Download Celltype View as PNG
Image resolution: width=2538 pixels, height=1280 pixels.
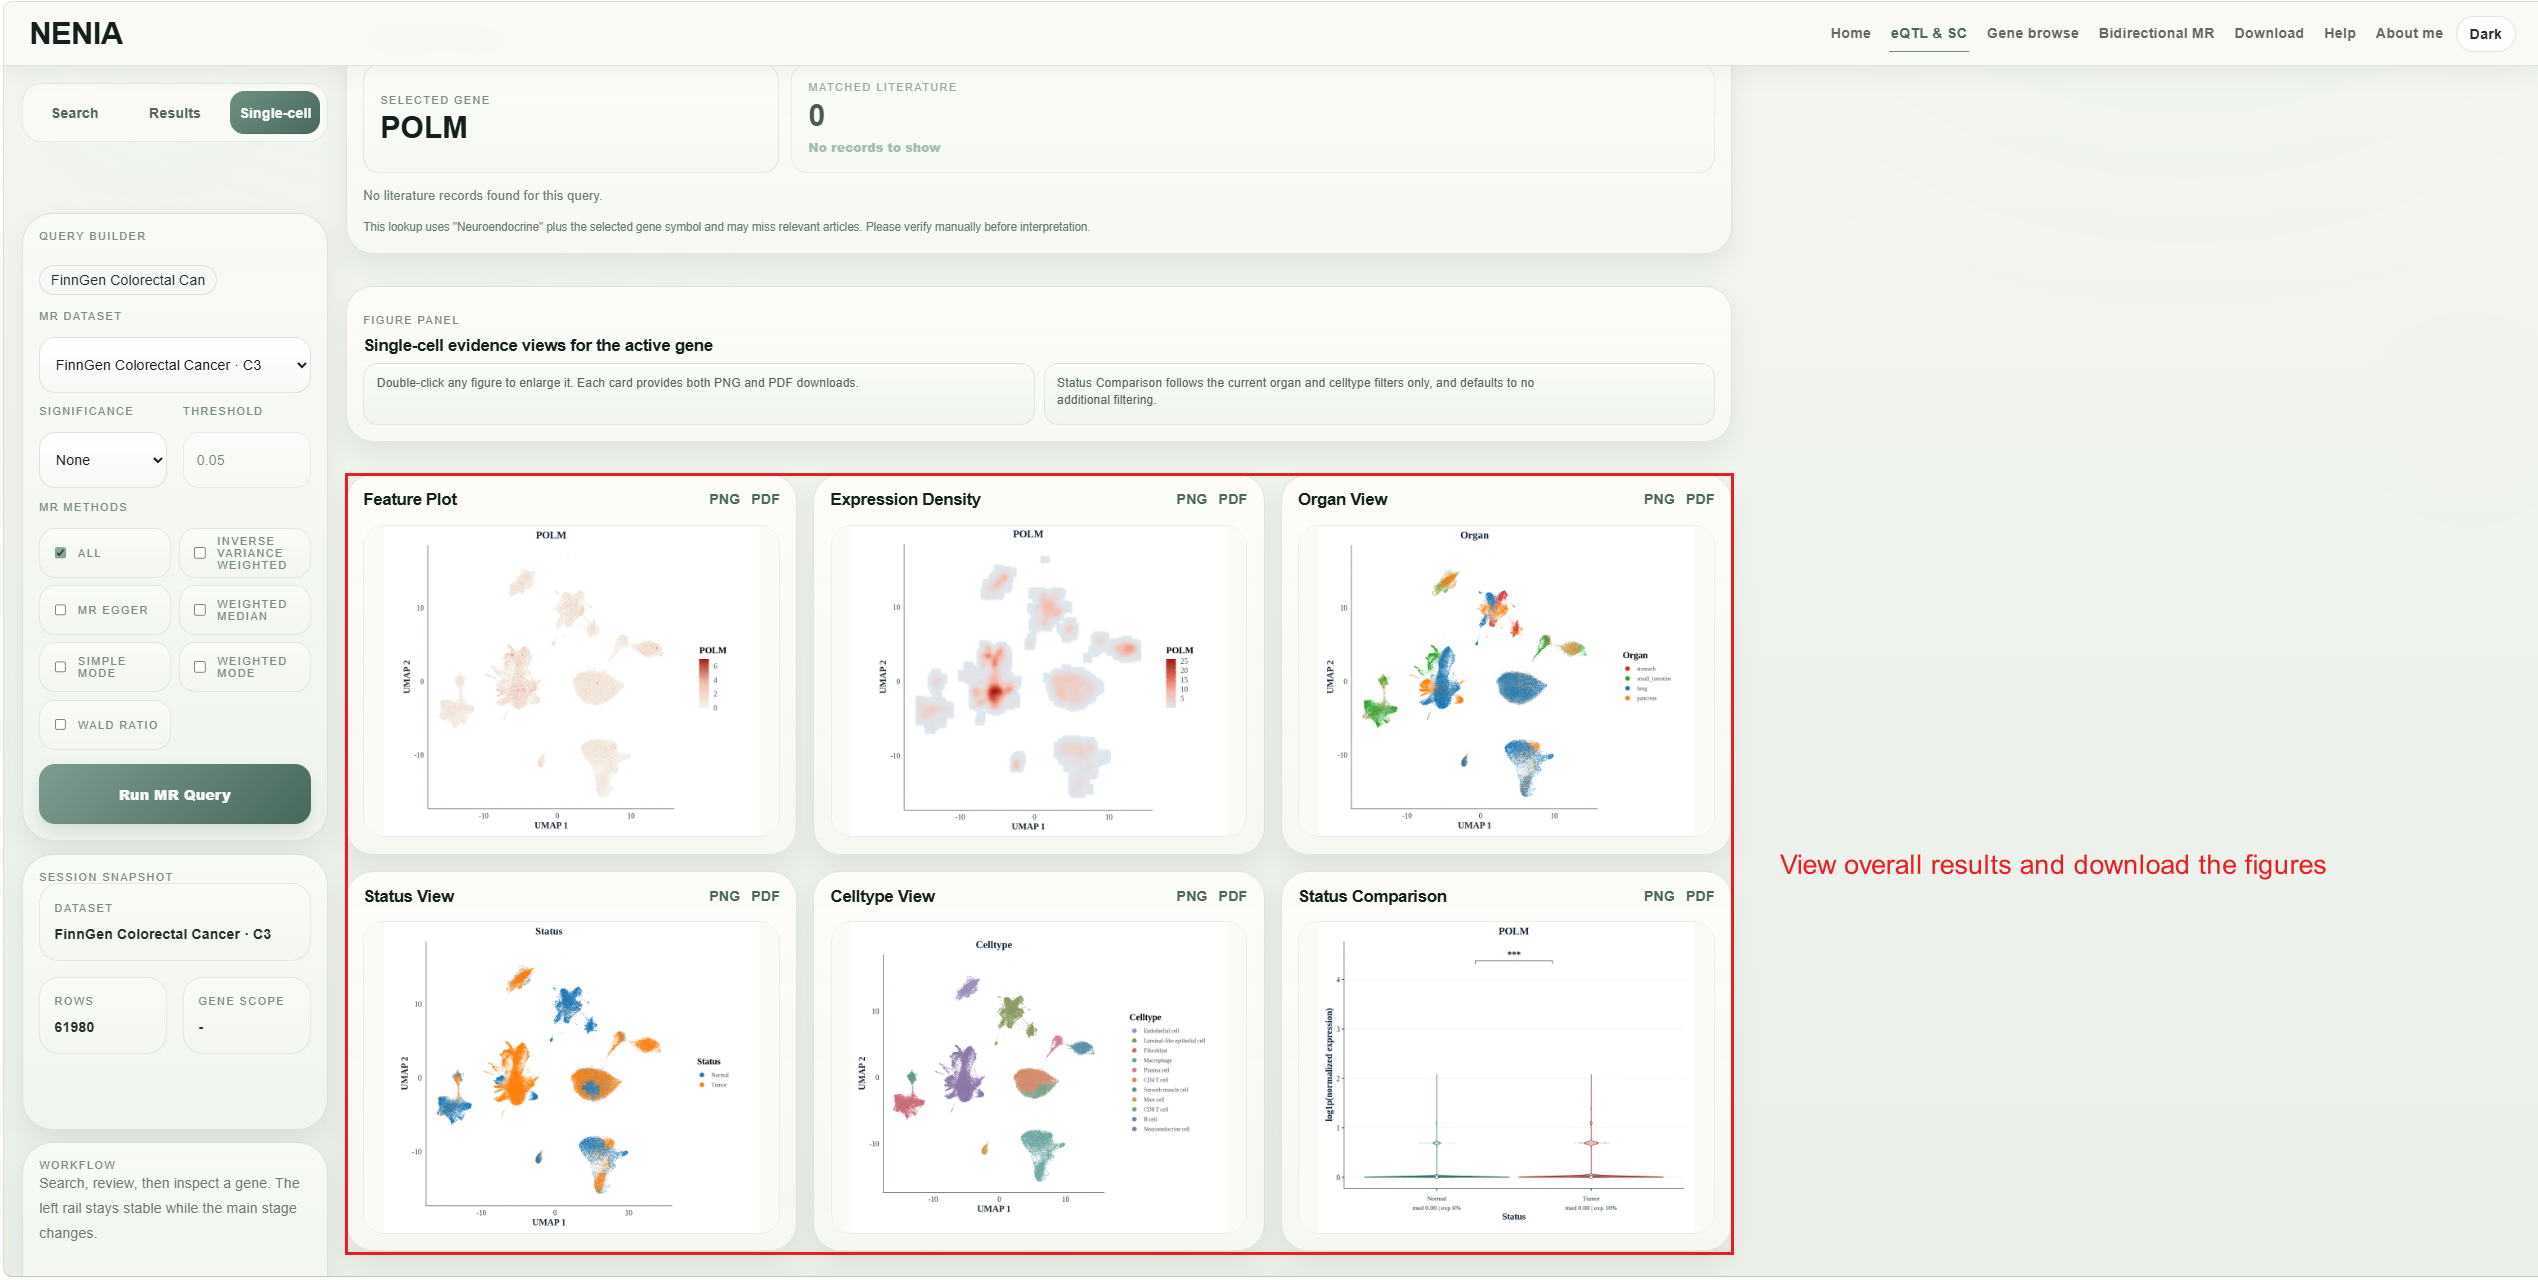[1191, 896]
